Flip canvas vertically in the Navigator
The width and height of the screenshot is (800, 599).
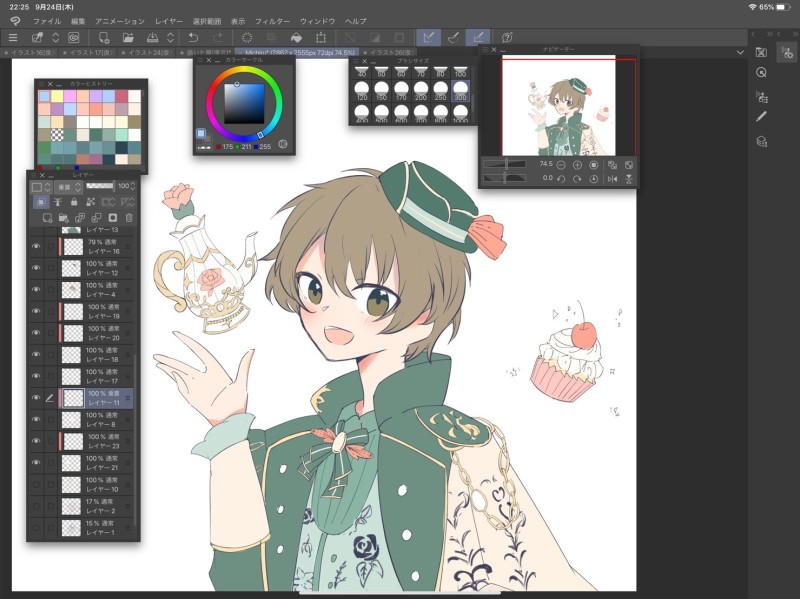point(629,179)
